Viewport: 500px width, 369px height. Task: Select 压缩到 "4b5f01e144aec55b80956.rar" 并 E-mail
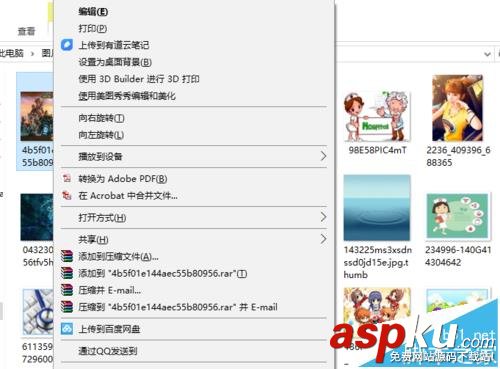(178, 307)
